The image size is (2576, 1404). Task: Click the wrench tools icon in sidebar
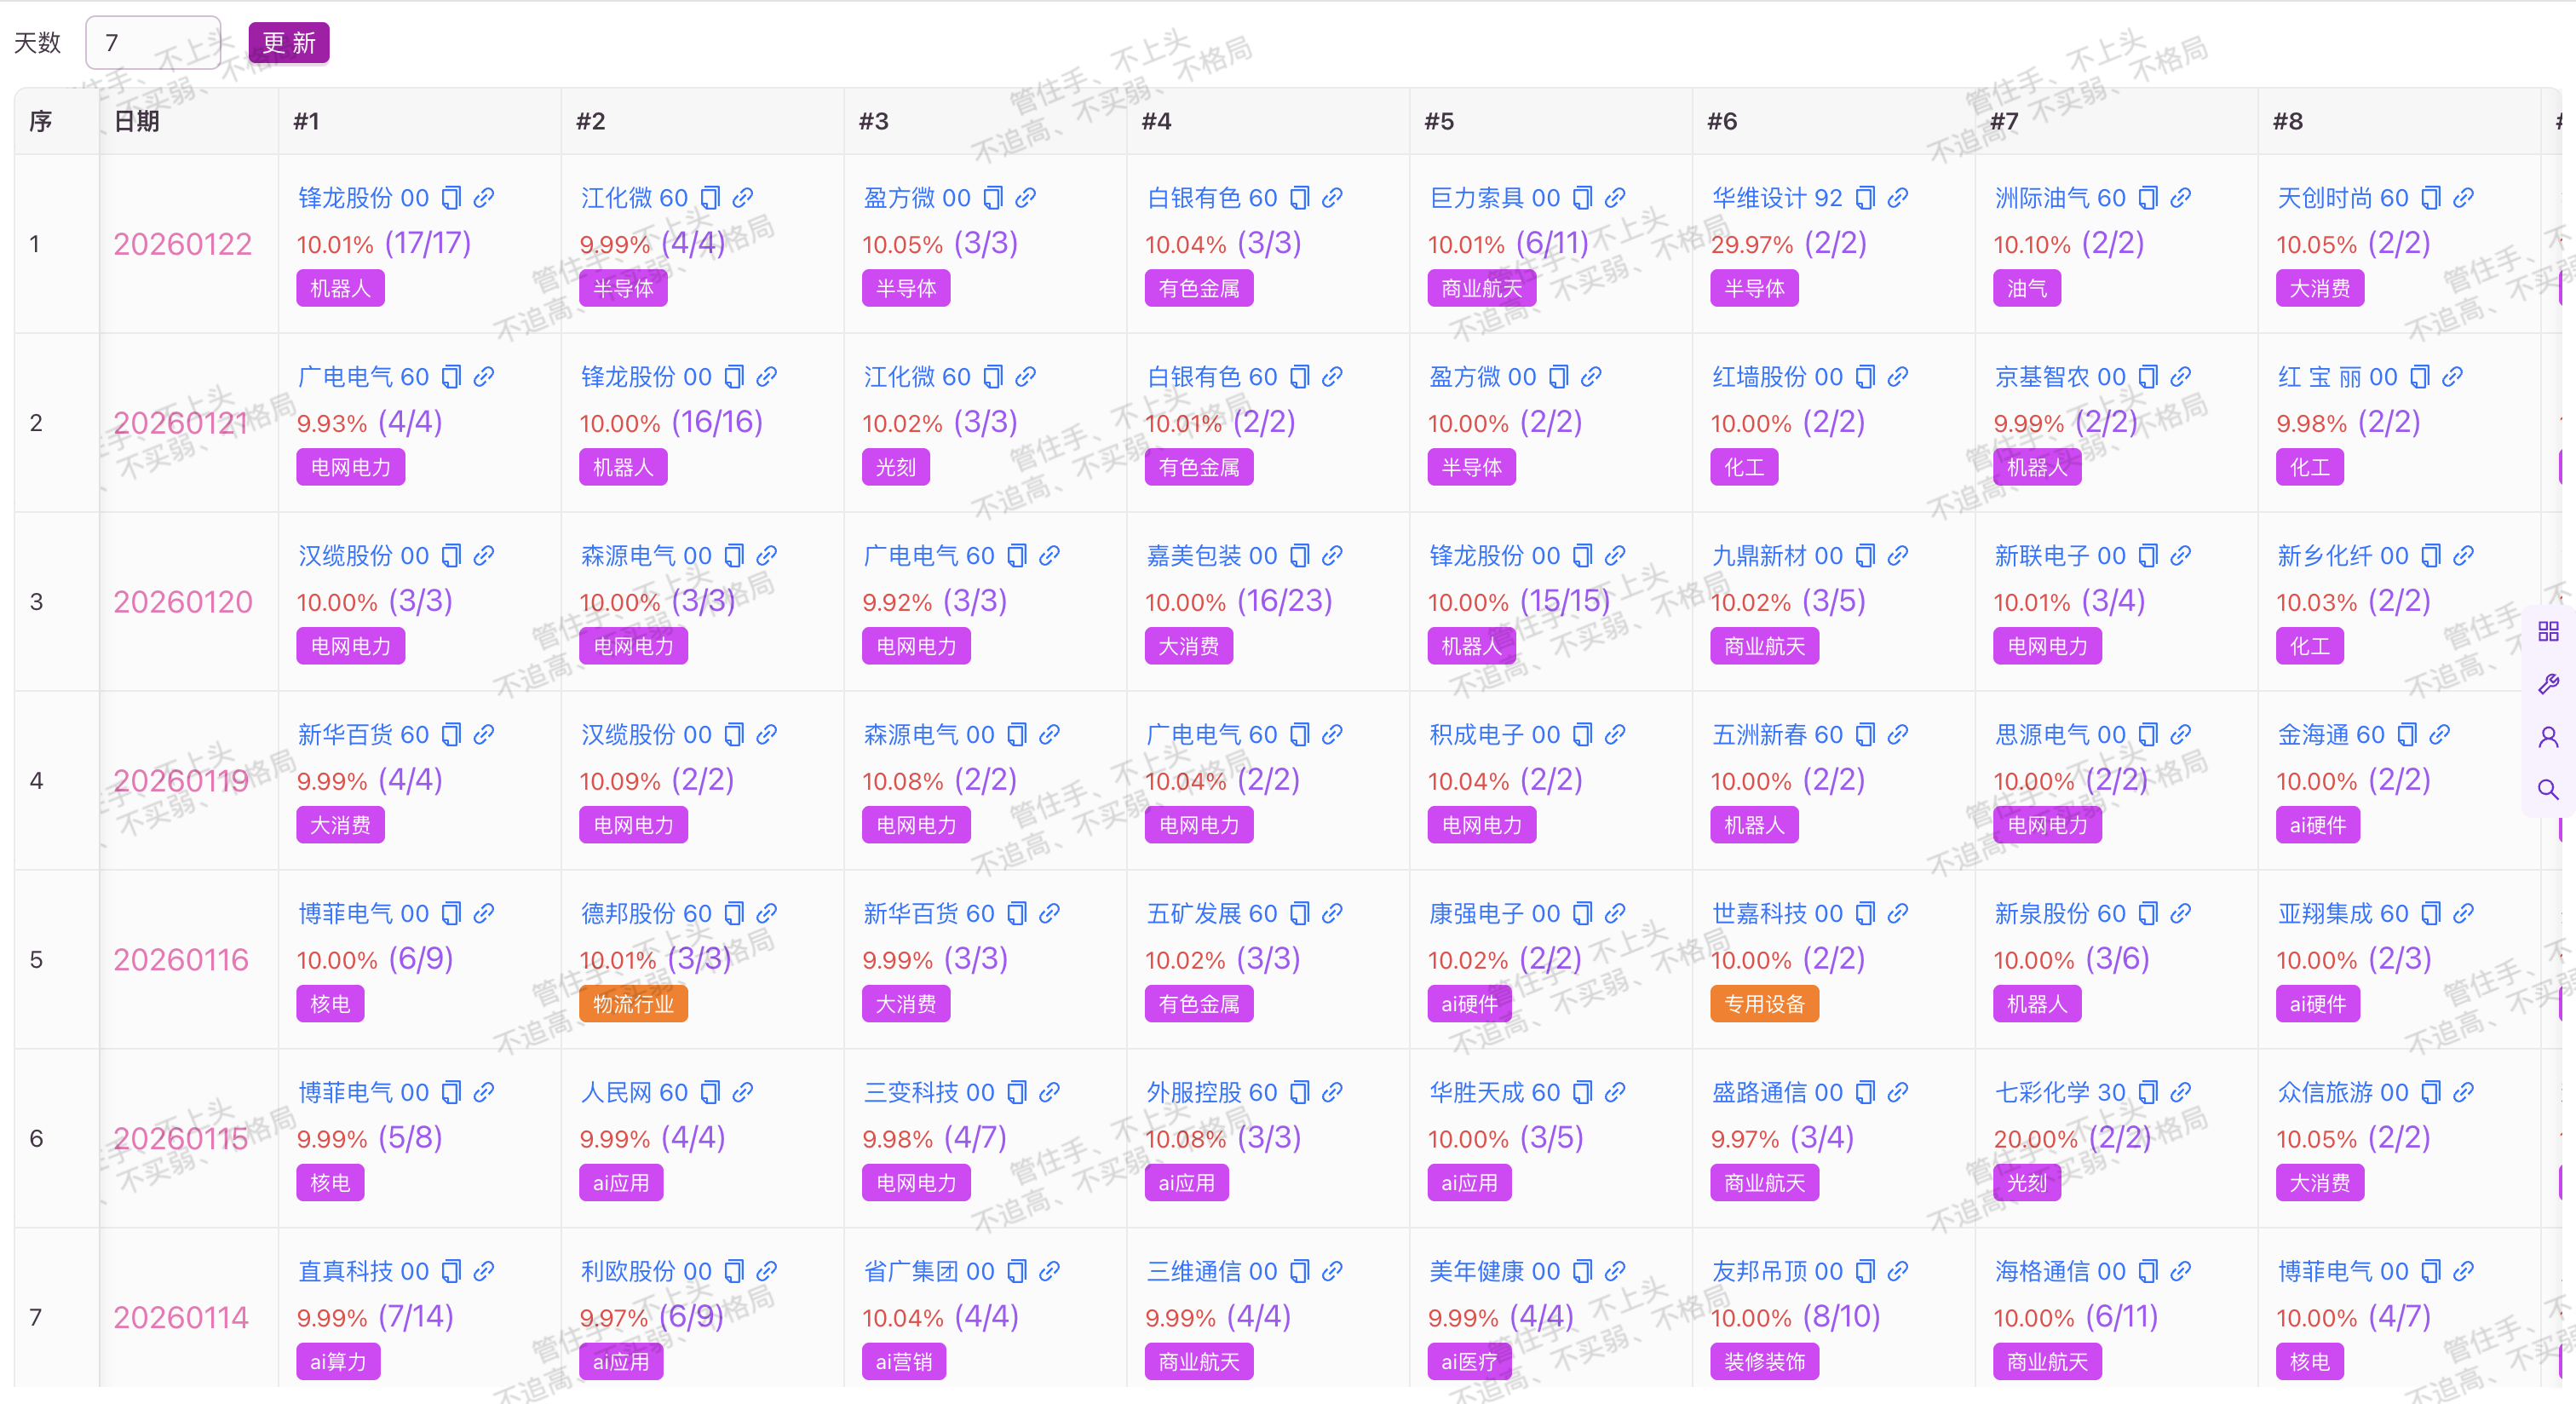pyautogui.click(x=2548, y=684)
